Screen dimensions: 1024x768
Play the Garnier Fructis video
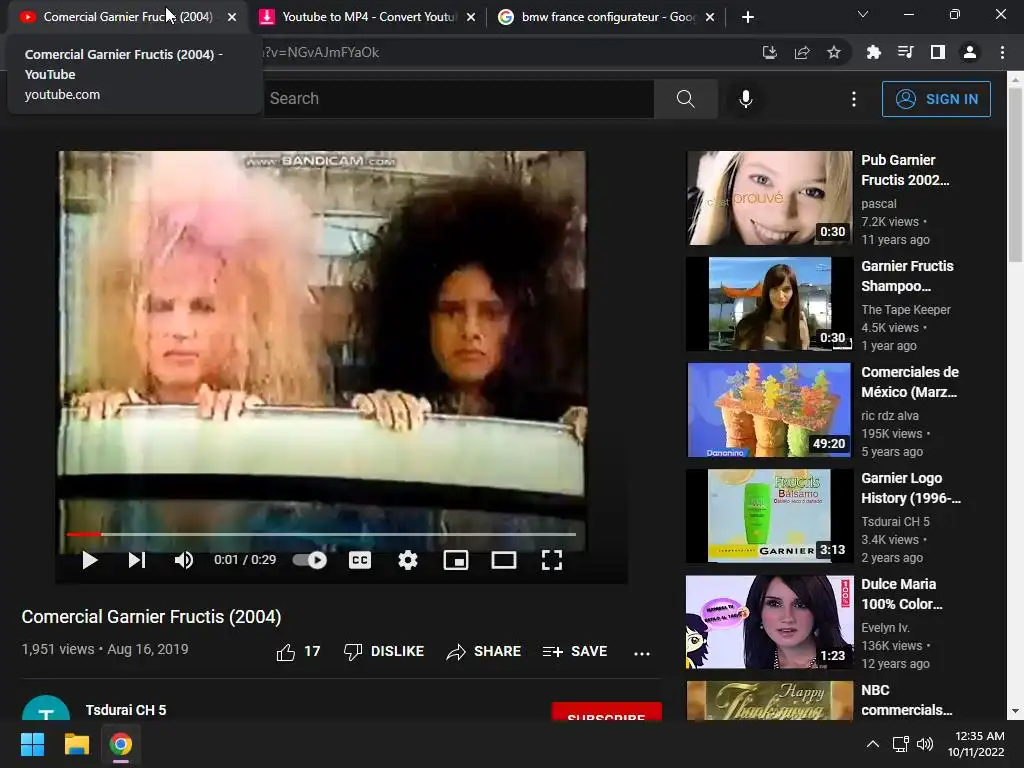[89, 560]
